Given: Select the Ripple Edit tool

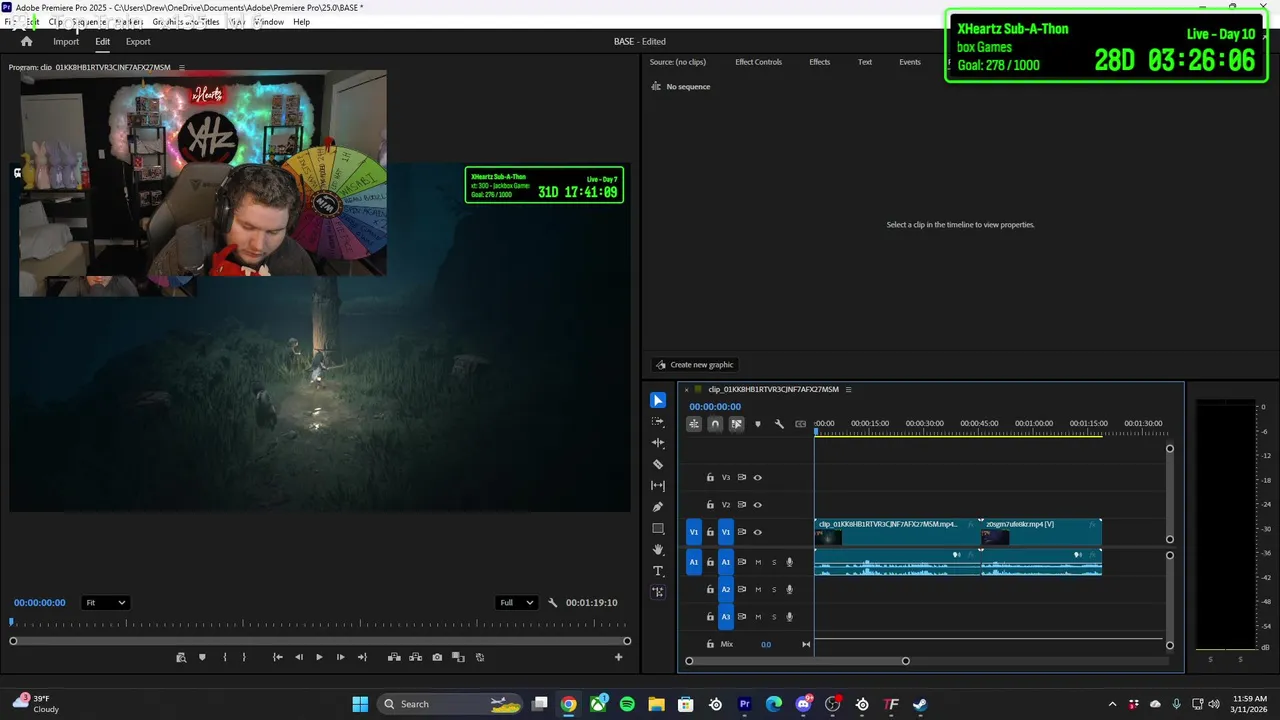Looking at the screenshot, I should (x=658, y=443).
